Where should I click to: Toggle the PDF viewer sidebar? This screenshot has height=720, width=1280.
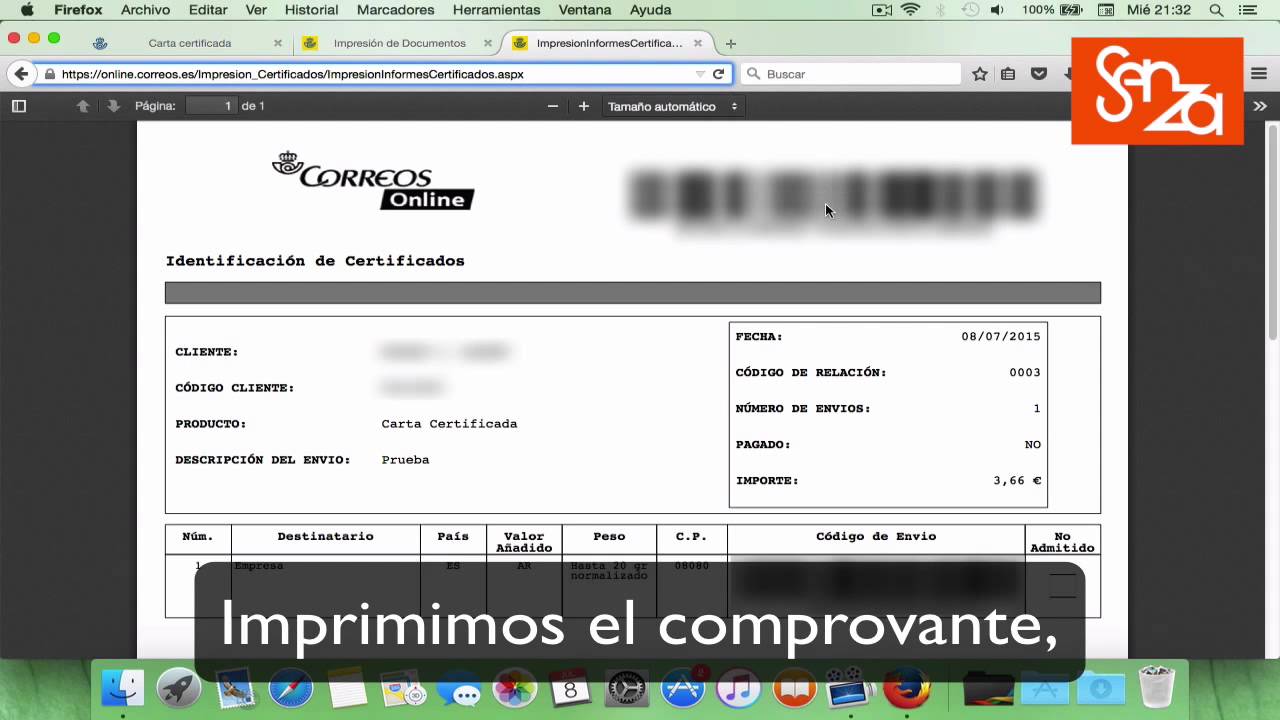click(18, 106)
